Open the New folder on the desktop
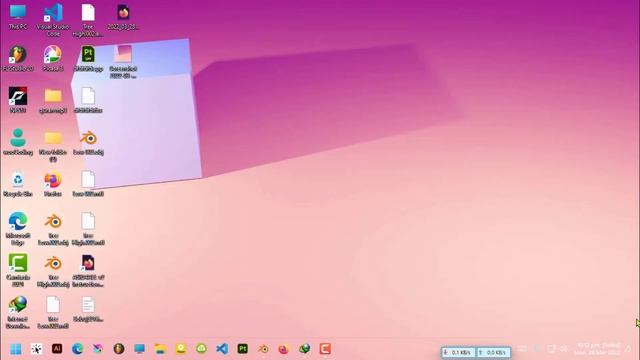640x360 pixels. tap(53, 145)
